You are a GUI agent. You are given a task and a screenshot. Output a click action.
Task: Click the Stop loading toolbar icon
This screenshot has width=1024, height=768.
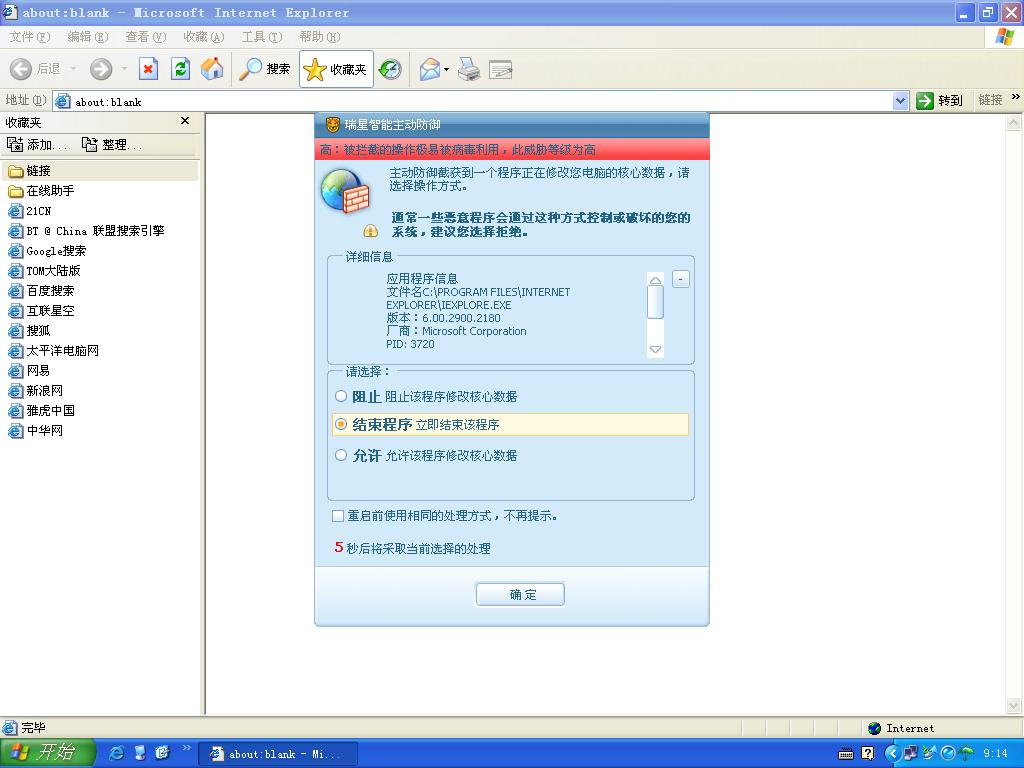148,69
